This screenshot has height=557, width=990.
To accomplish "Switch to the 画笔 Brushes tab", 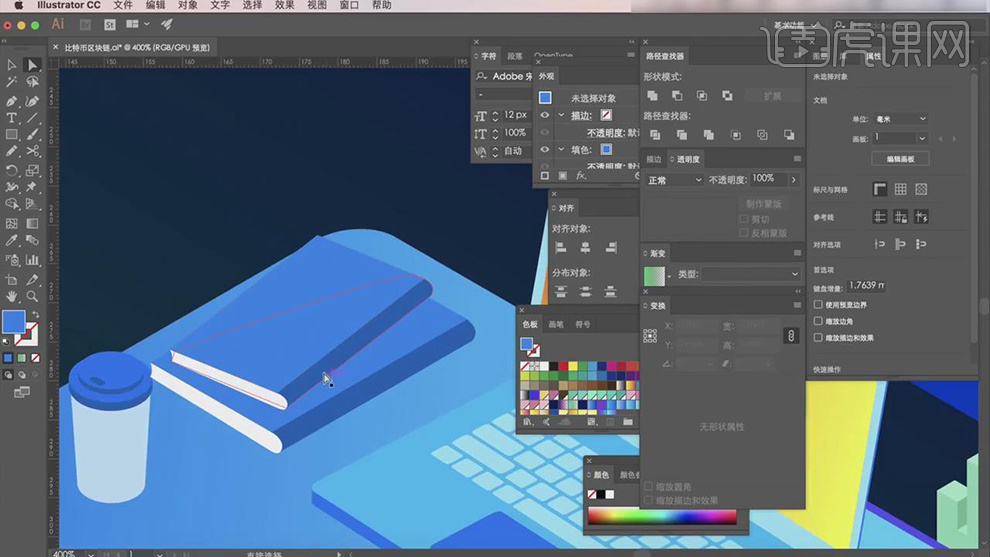I will (556, 325).
